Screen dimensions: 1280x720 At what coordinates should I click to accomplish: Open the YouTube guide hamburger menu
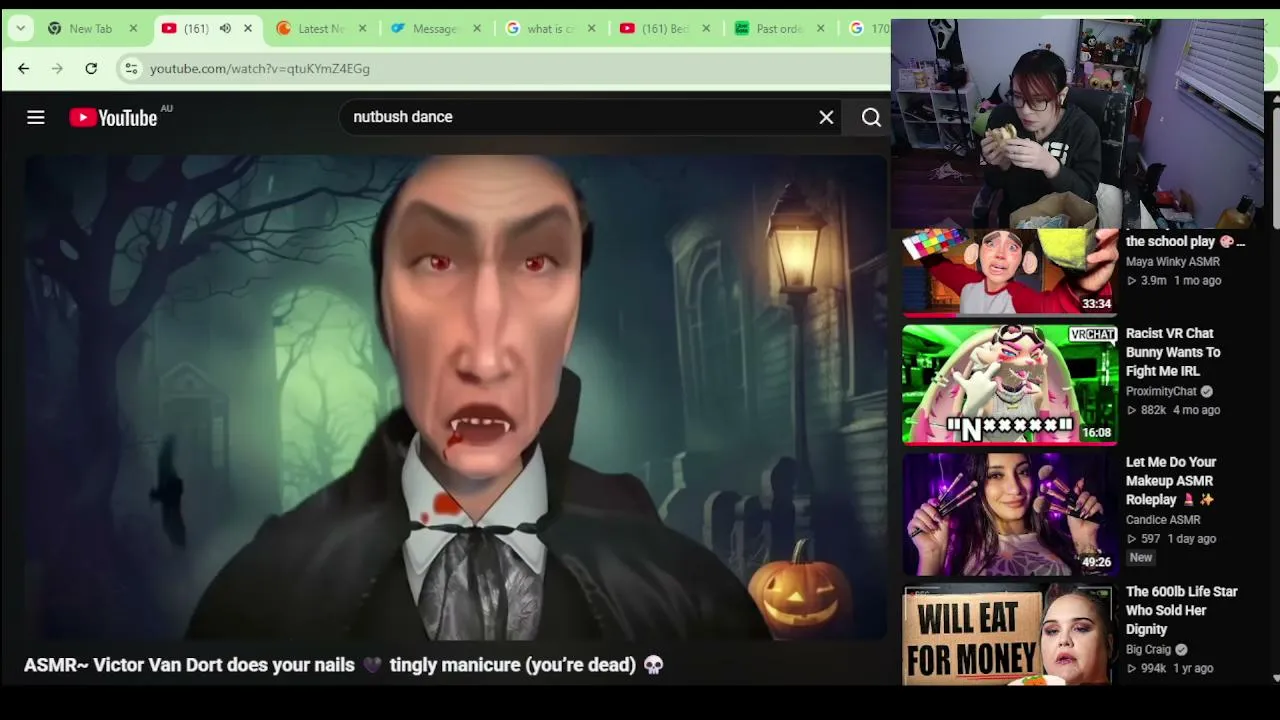[36, 118]
